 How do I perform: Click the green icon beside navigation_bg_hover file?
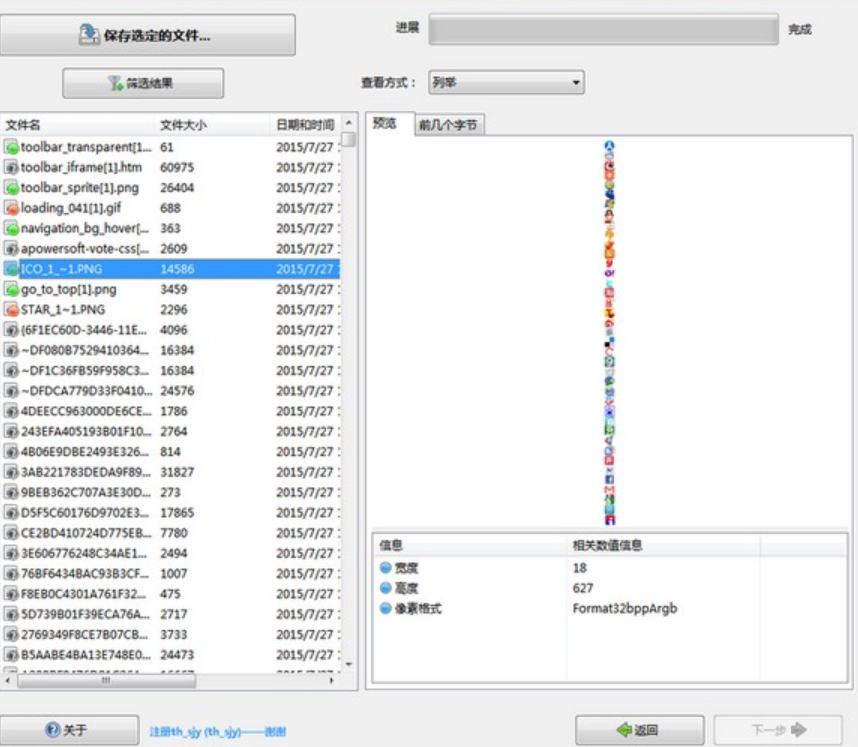tap(12, 229)
